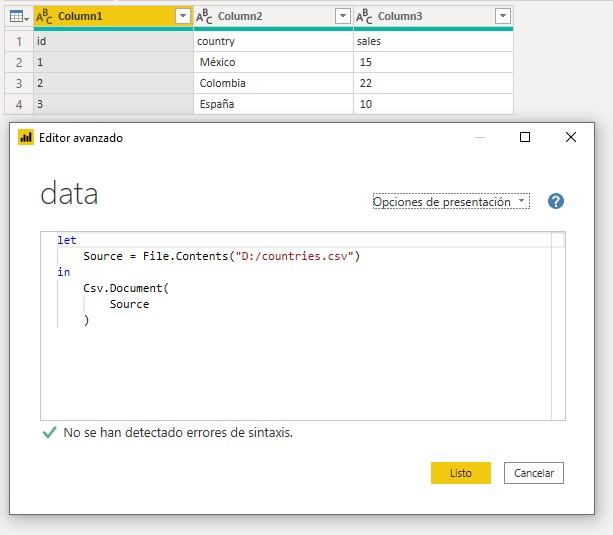Screen dimensions: 613x535
Task: Select row number 1 in the table
Action: click(19, 41)
